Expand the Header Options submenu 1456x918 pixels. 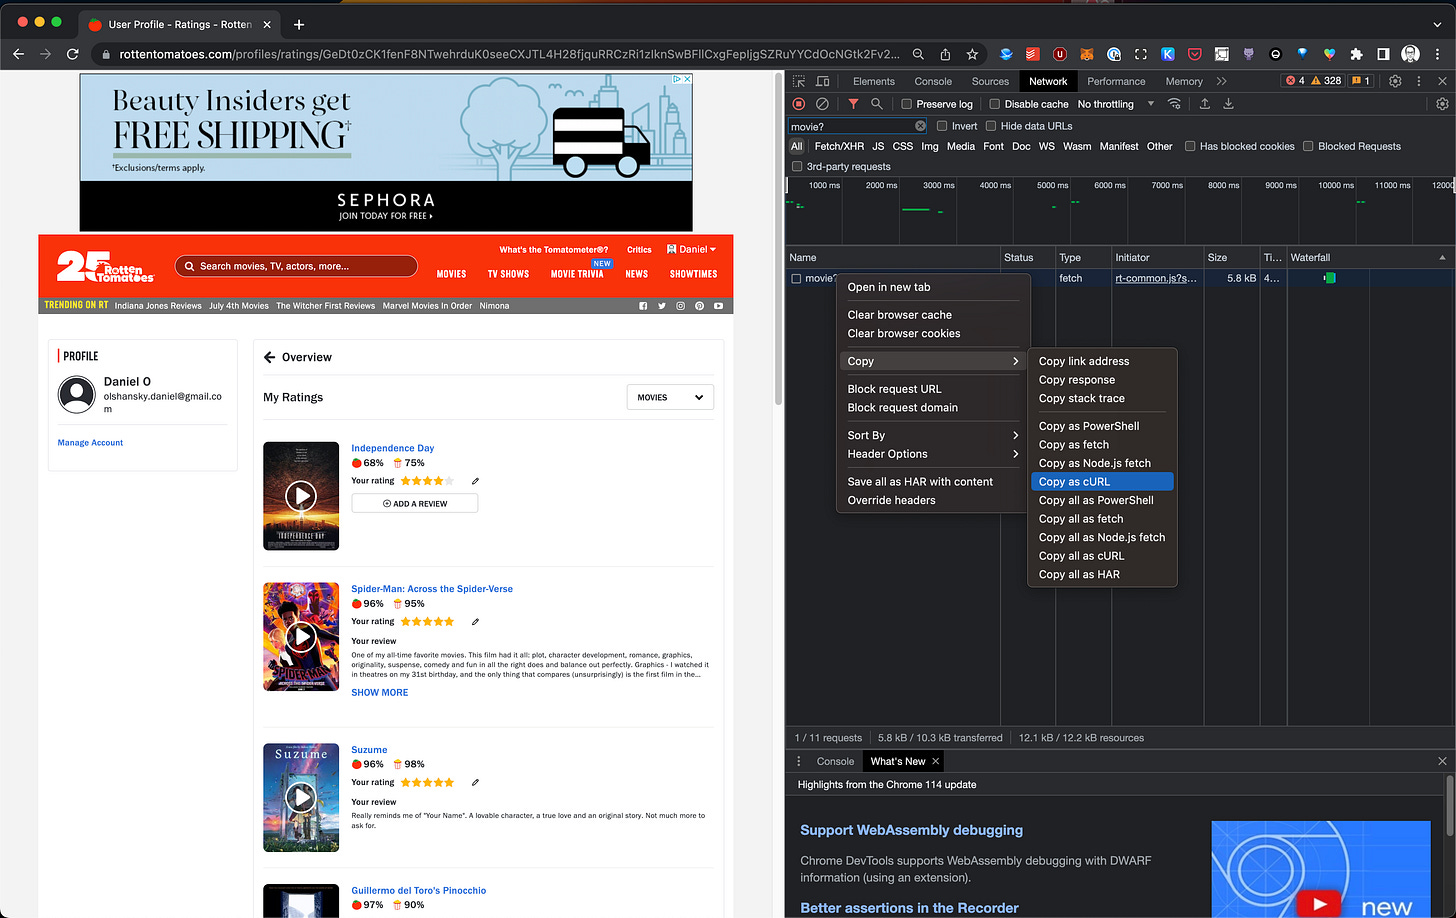pyautogui.click(x=932, y=454)
